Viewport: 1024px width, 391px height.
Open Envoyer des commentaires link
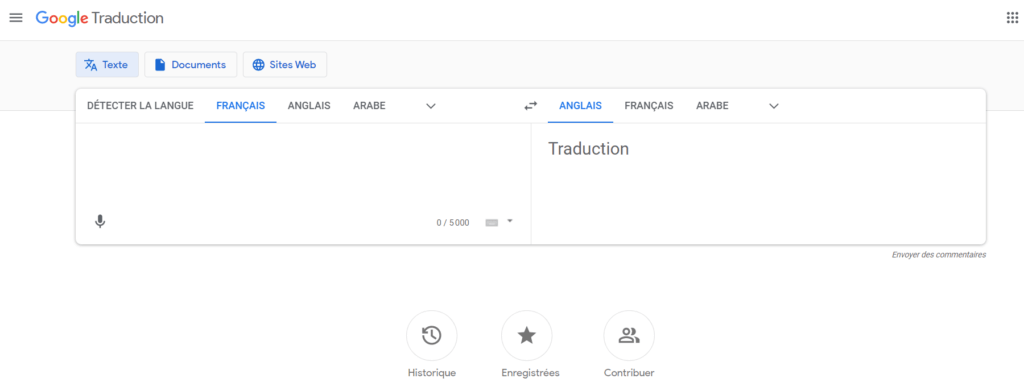click(939, 255)
